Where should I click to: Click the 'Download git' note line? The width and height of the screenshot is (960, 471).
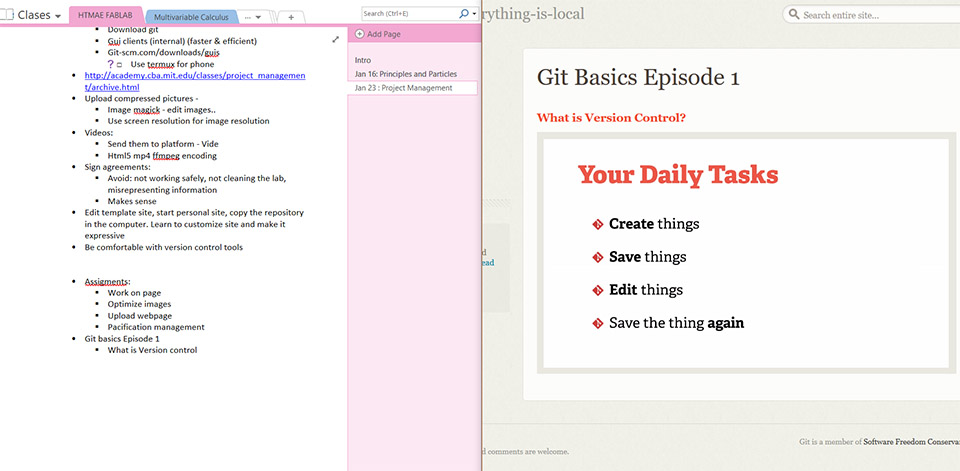click(132, 29)
